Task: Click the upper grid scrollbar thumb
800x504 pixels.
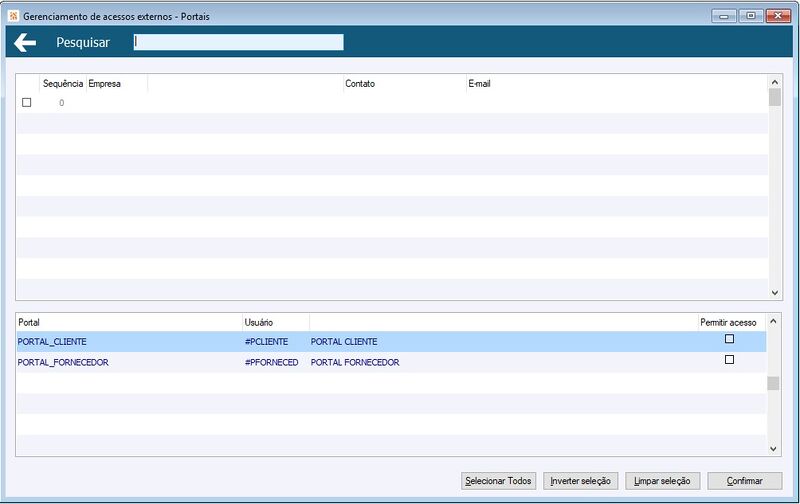Action: tap(774, 97)
